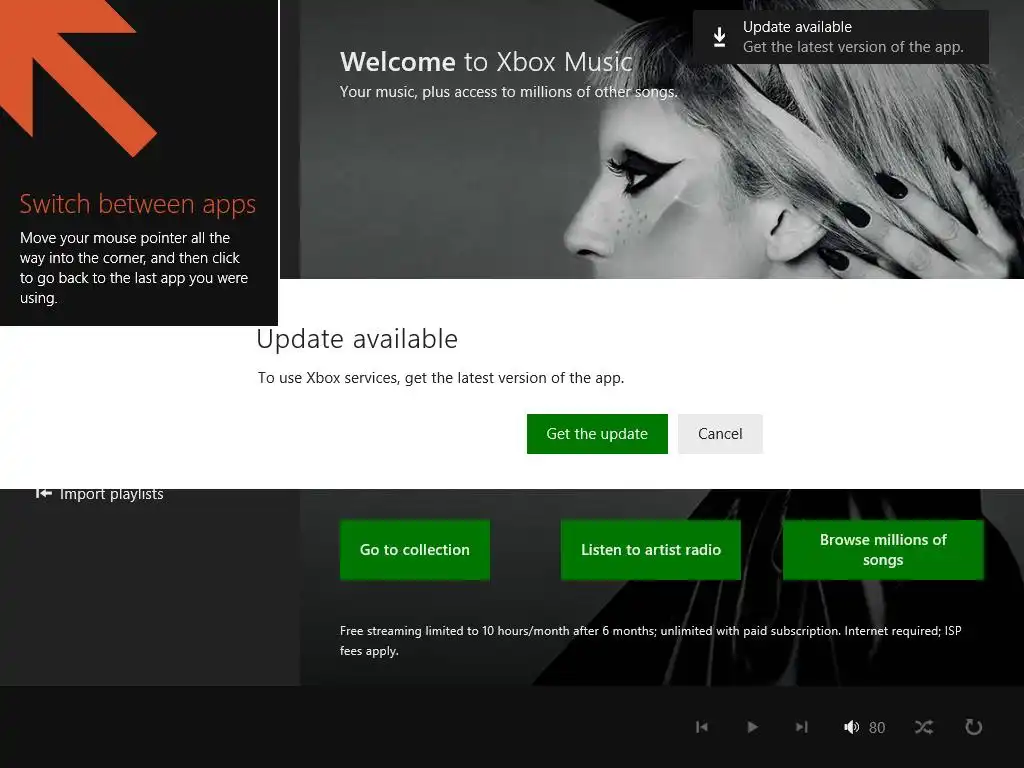Skip to next track
1024x768 pixels.
801,727
